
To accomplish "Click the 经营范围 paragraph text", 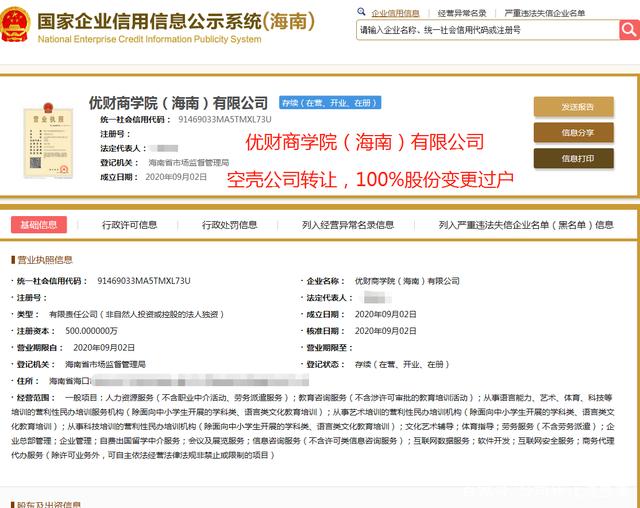I will tap(313, 426).
